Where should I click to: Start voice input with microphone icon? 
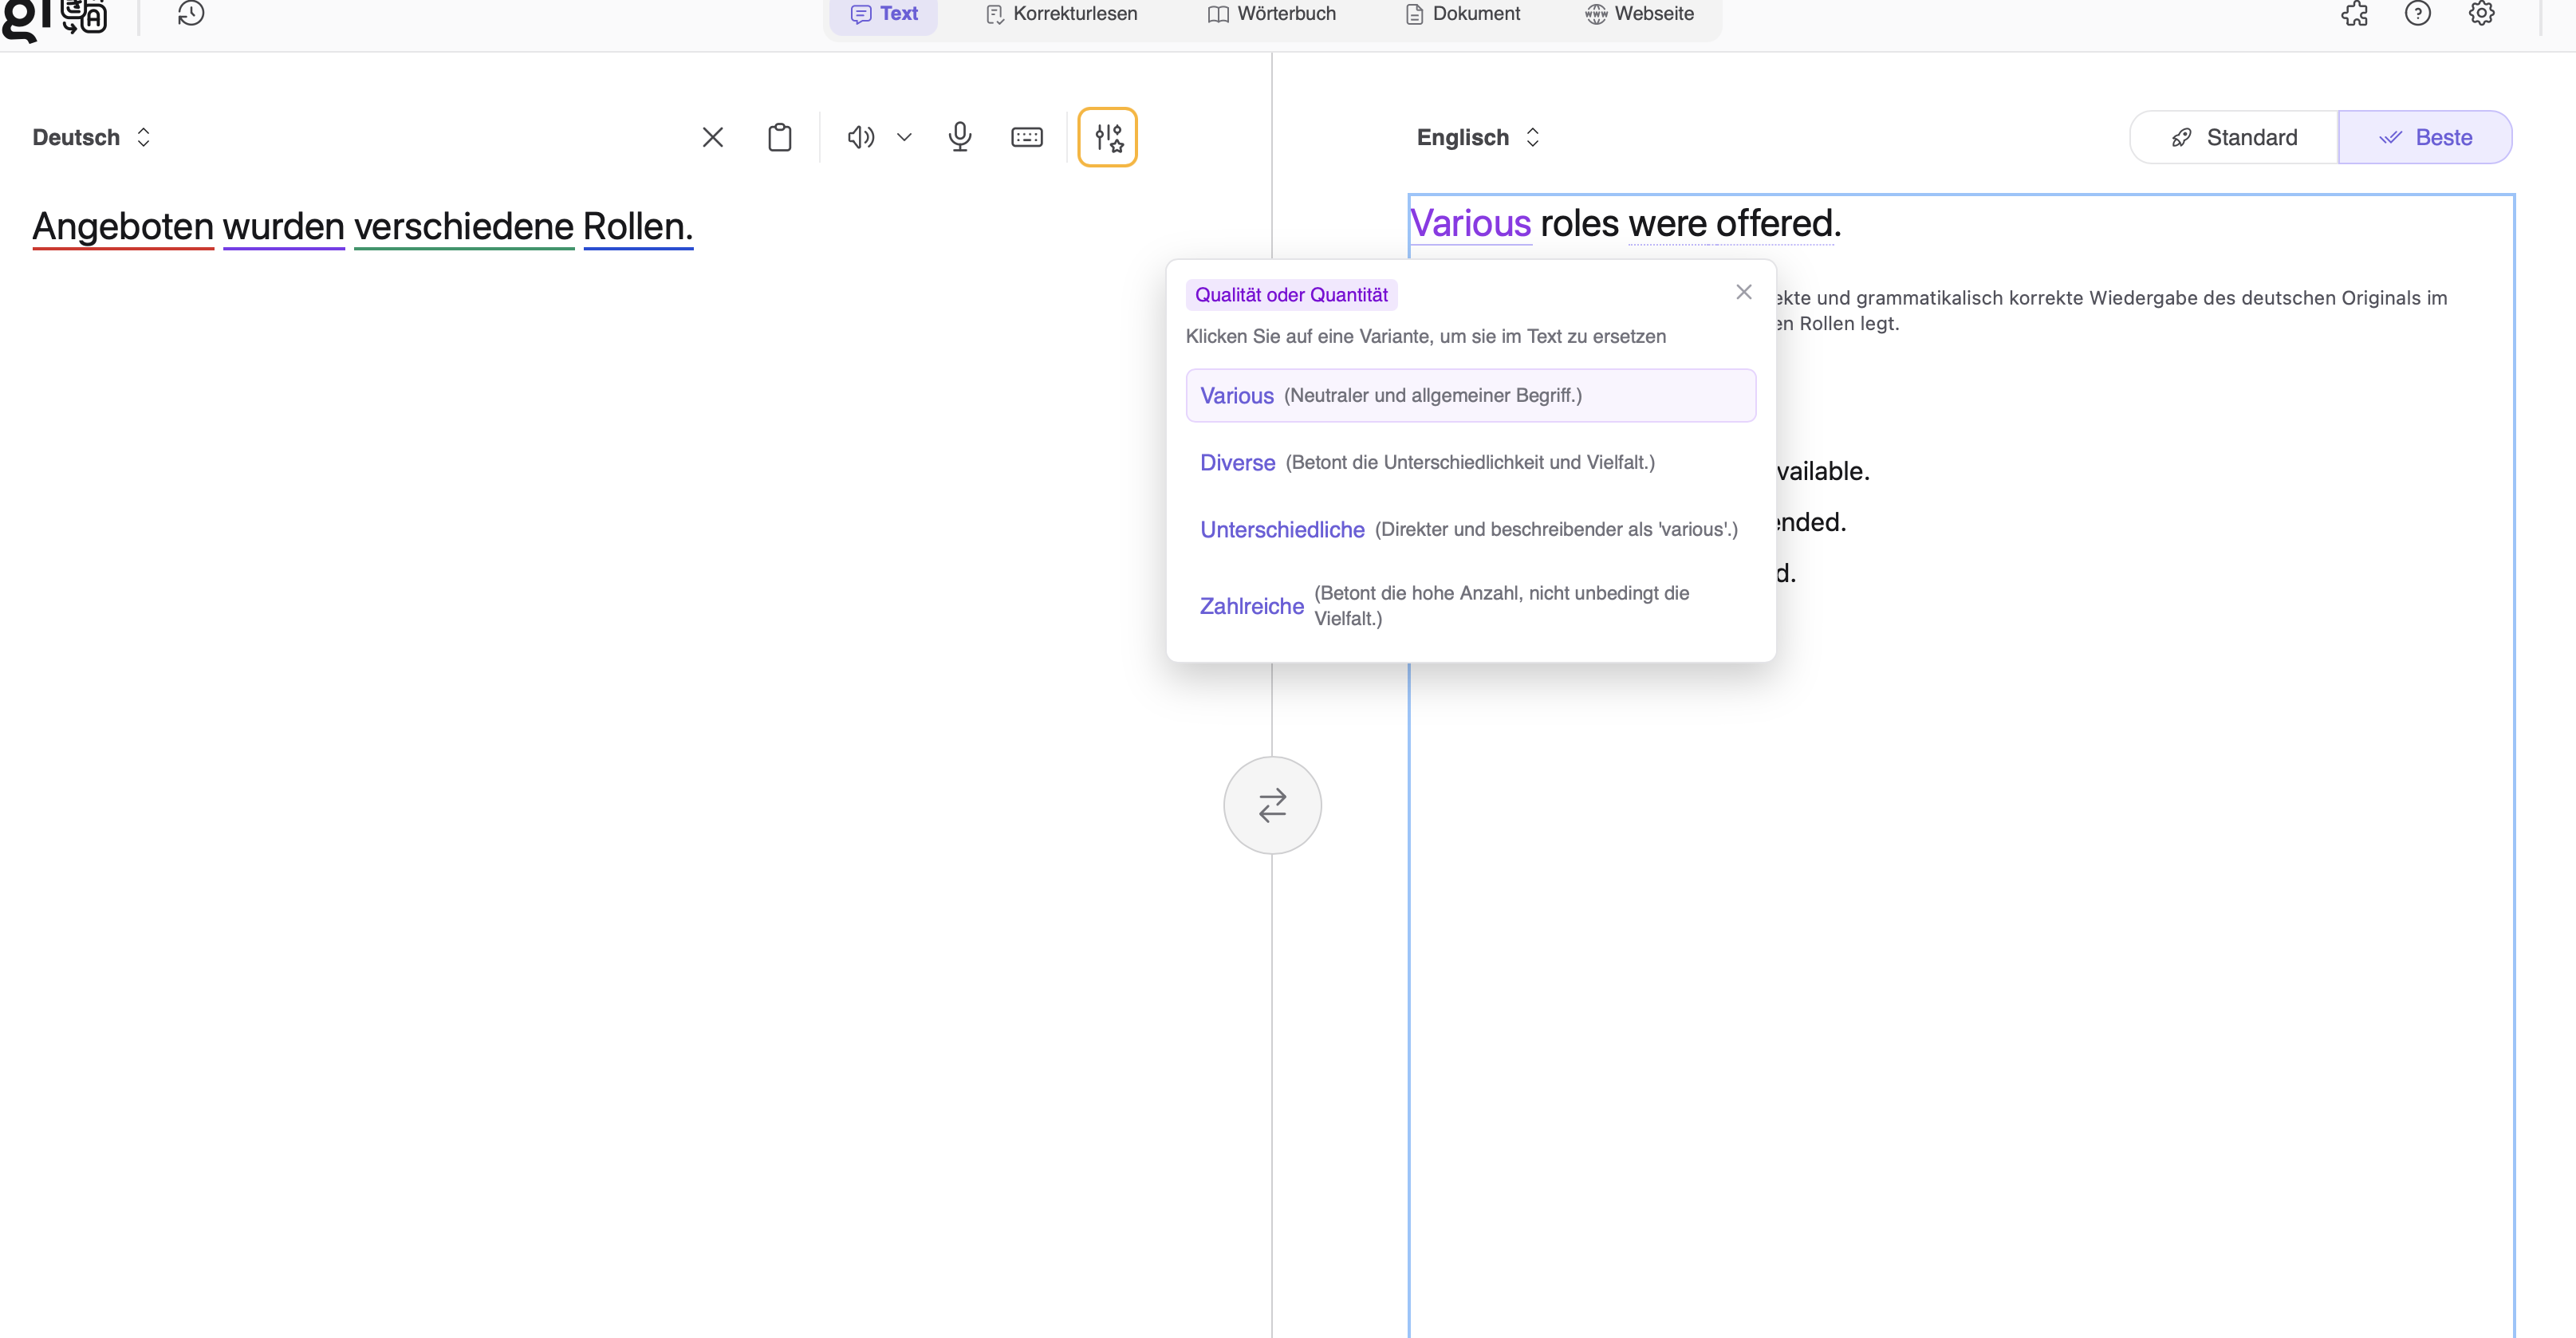959,137
